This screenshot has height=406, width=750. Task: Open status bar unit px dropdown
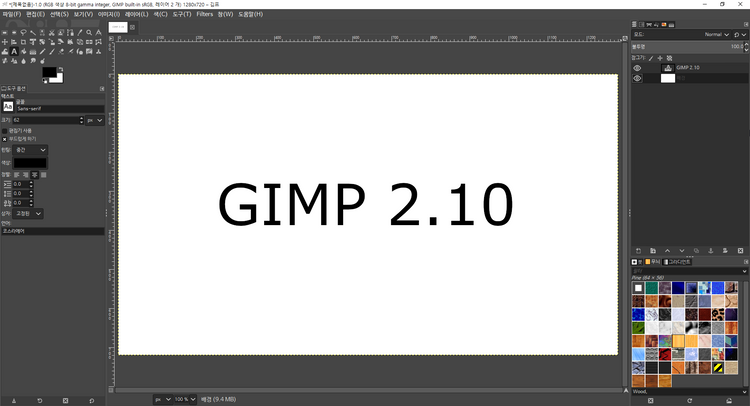[162, 399]
